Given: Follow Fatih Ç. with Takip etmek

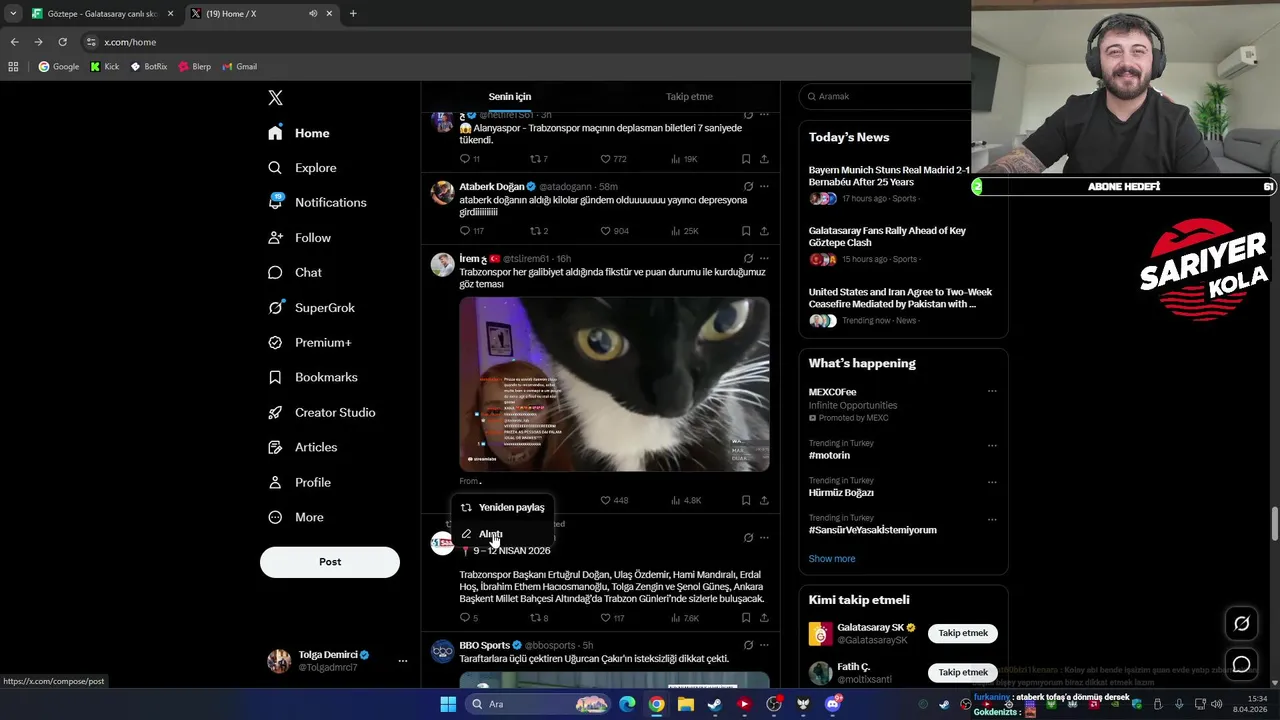Looking at the screenshot, I should 963,672.
